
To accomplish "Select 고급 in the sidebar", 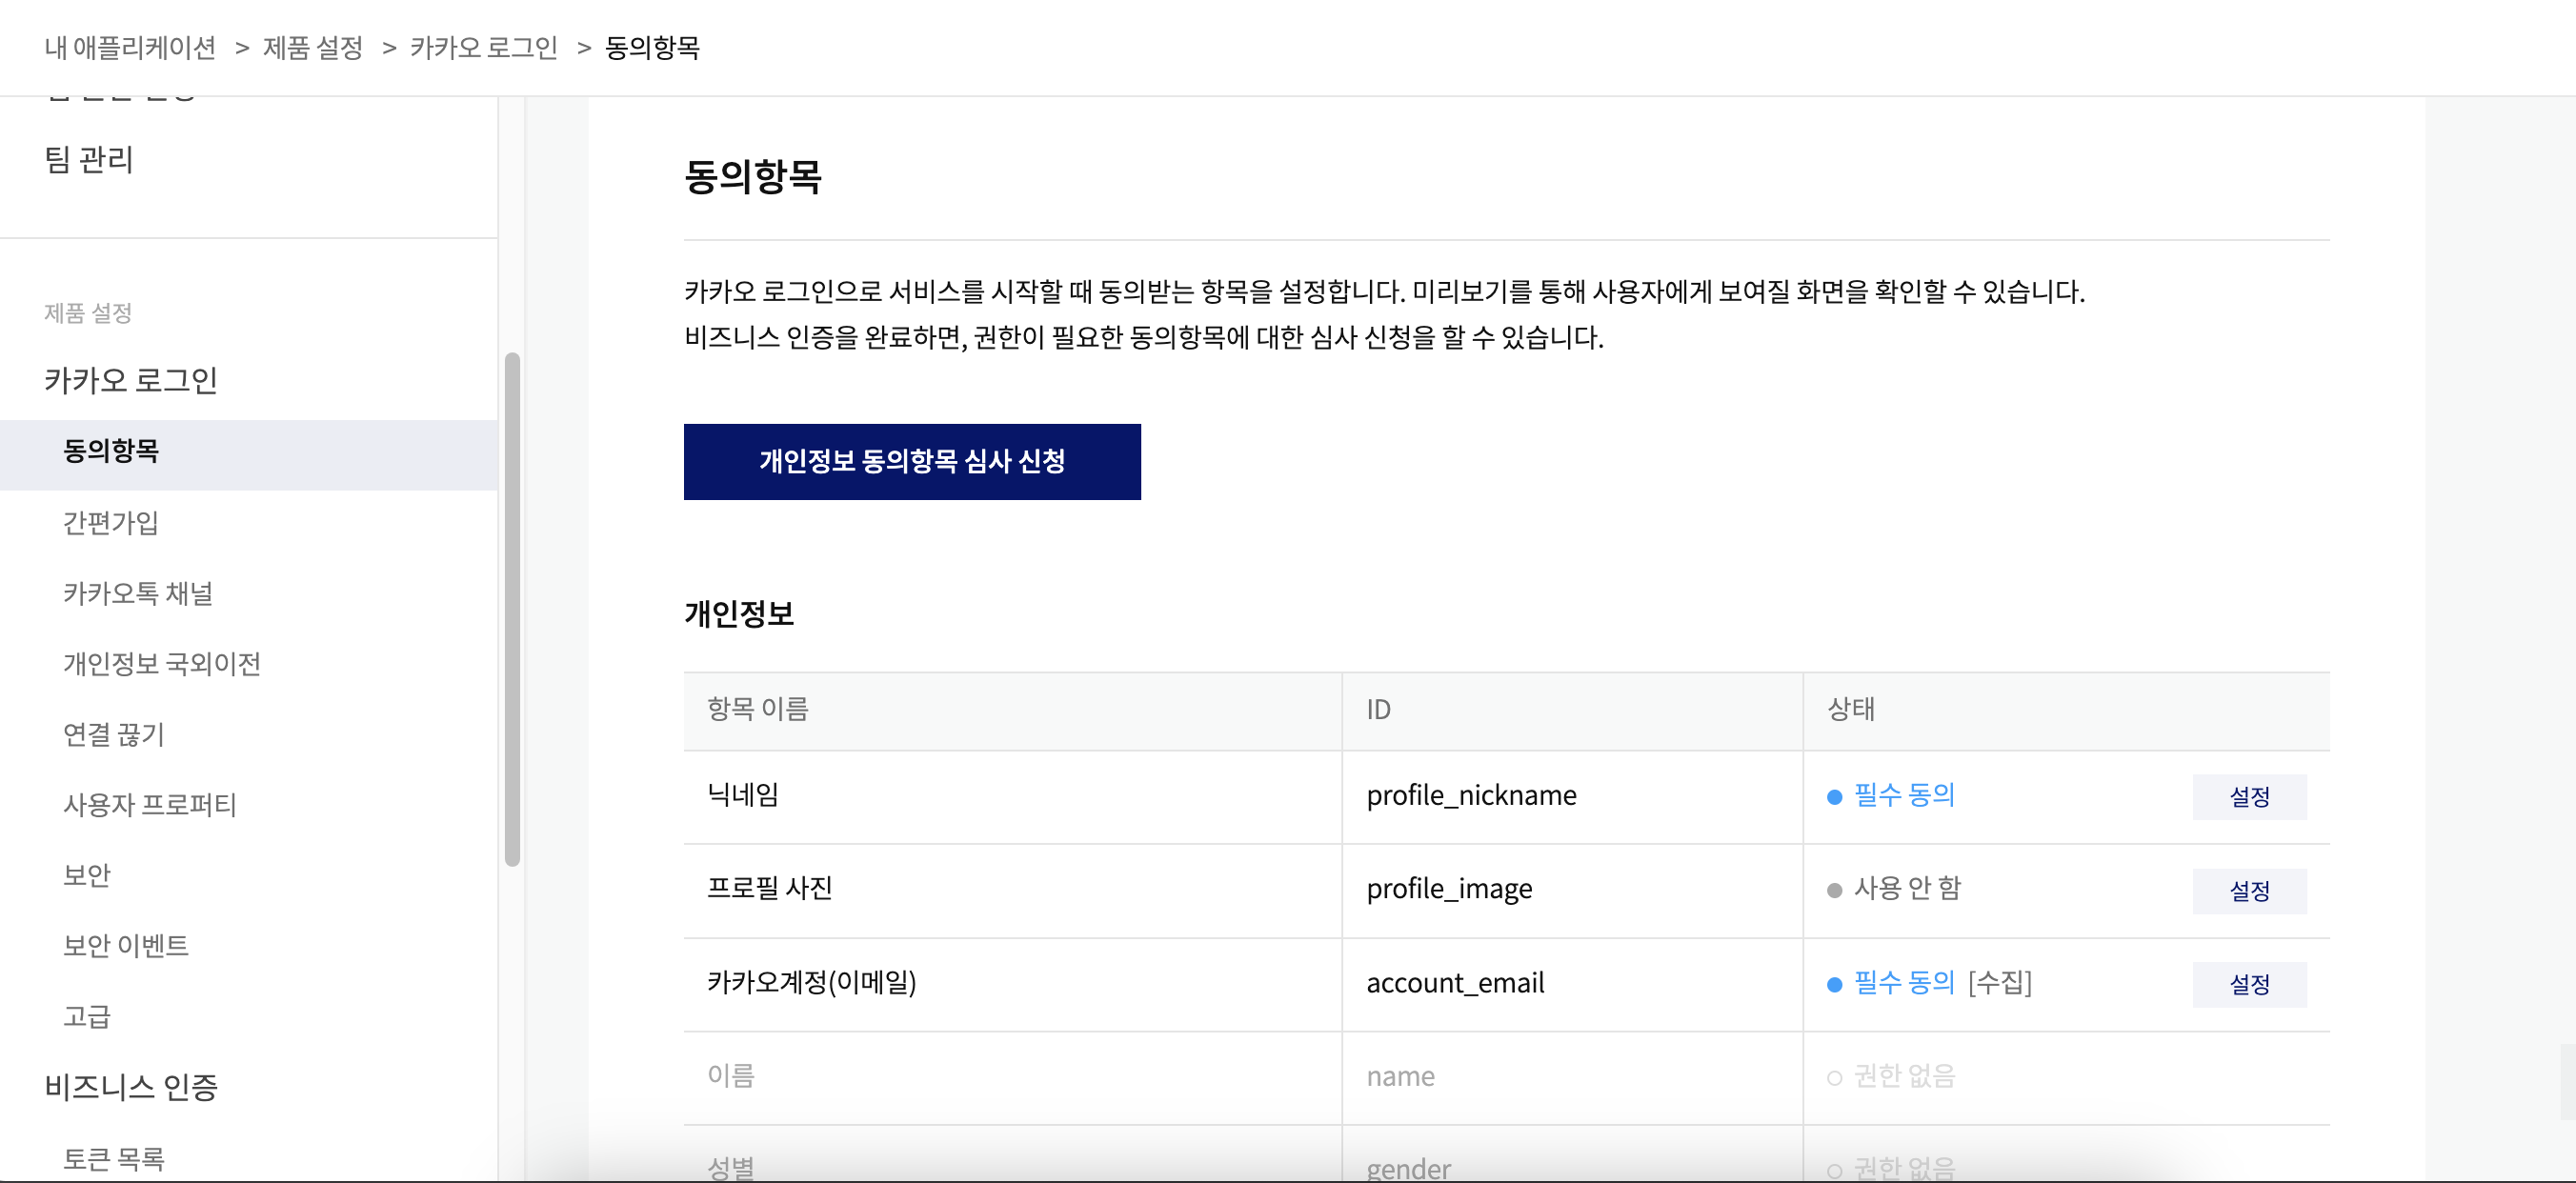I will 87,1016.
